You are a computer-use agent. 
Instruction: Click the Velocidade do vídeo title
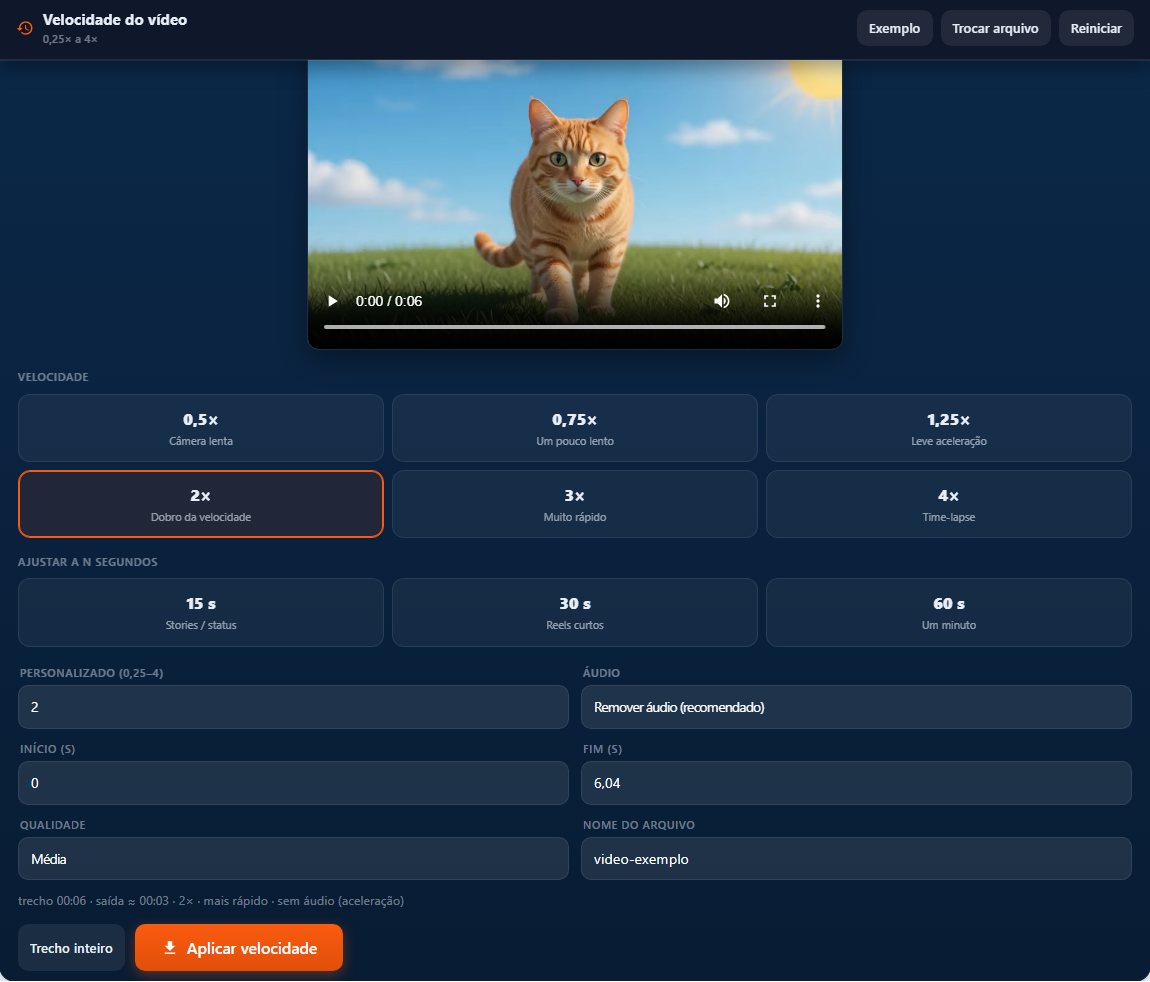pyautogui.click(x=114, y=20)
